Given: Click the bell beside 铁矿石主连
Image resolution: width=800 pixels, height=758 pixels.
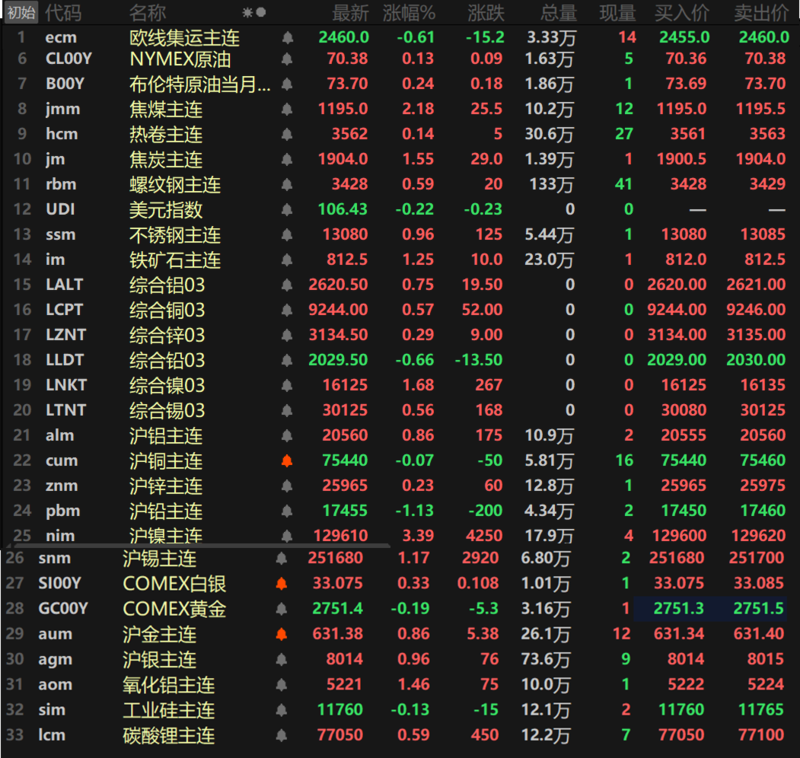Looking at the screenshot, I should (x=287, y=260).
